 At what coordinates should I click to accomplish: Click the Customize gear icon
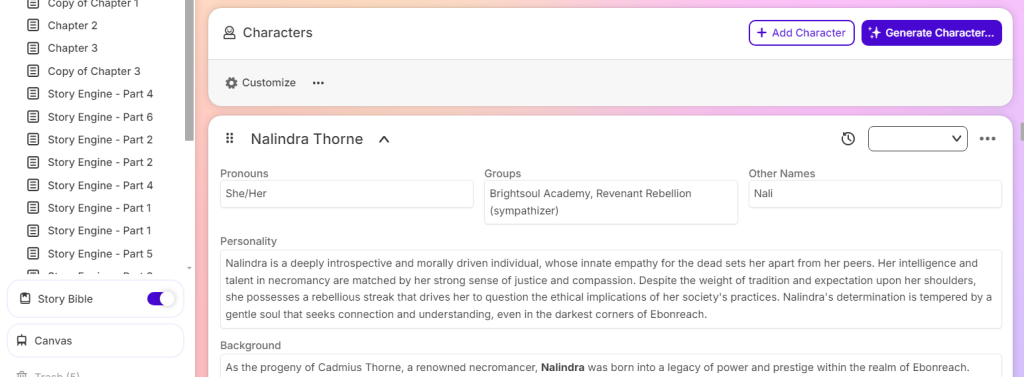(x=231, y=83)
